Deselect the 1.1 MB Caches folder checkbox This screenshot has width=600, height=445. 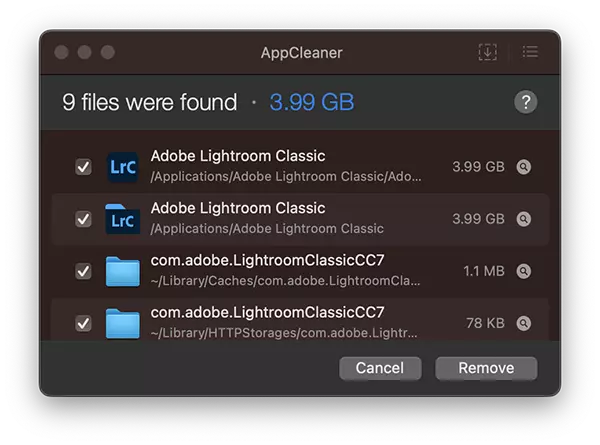83,271
